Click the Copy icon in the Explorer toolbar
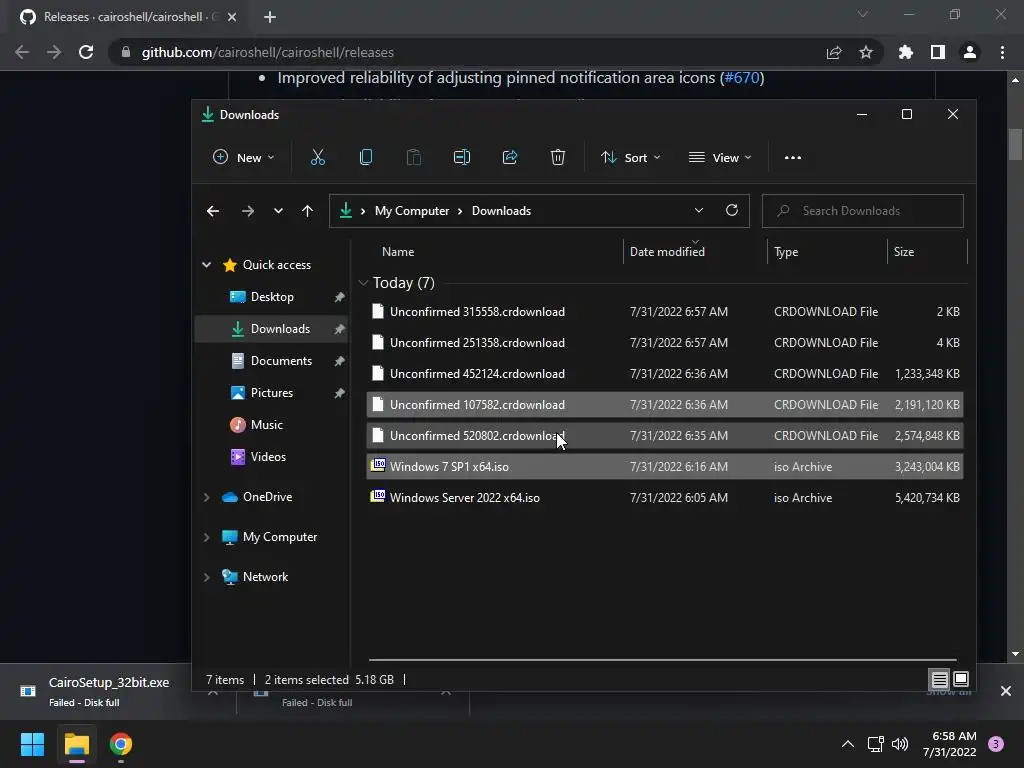Screen dimensions: 1024x768 pyautogui.click(x=366, y=157)
